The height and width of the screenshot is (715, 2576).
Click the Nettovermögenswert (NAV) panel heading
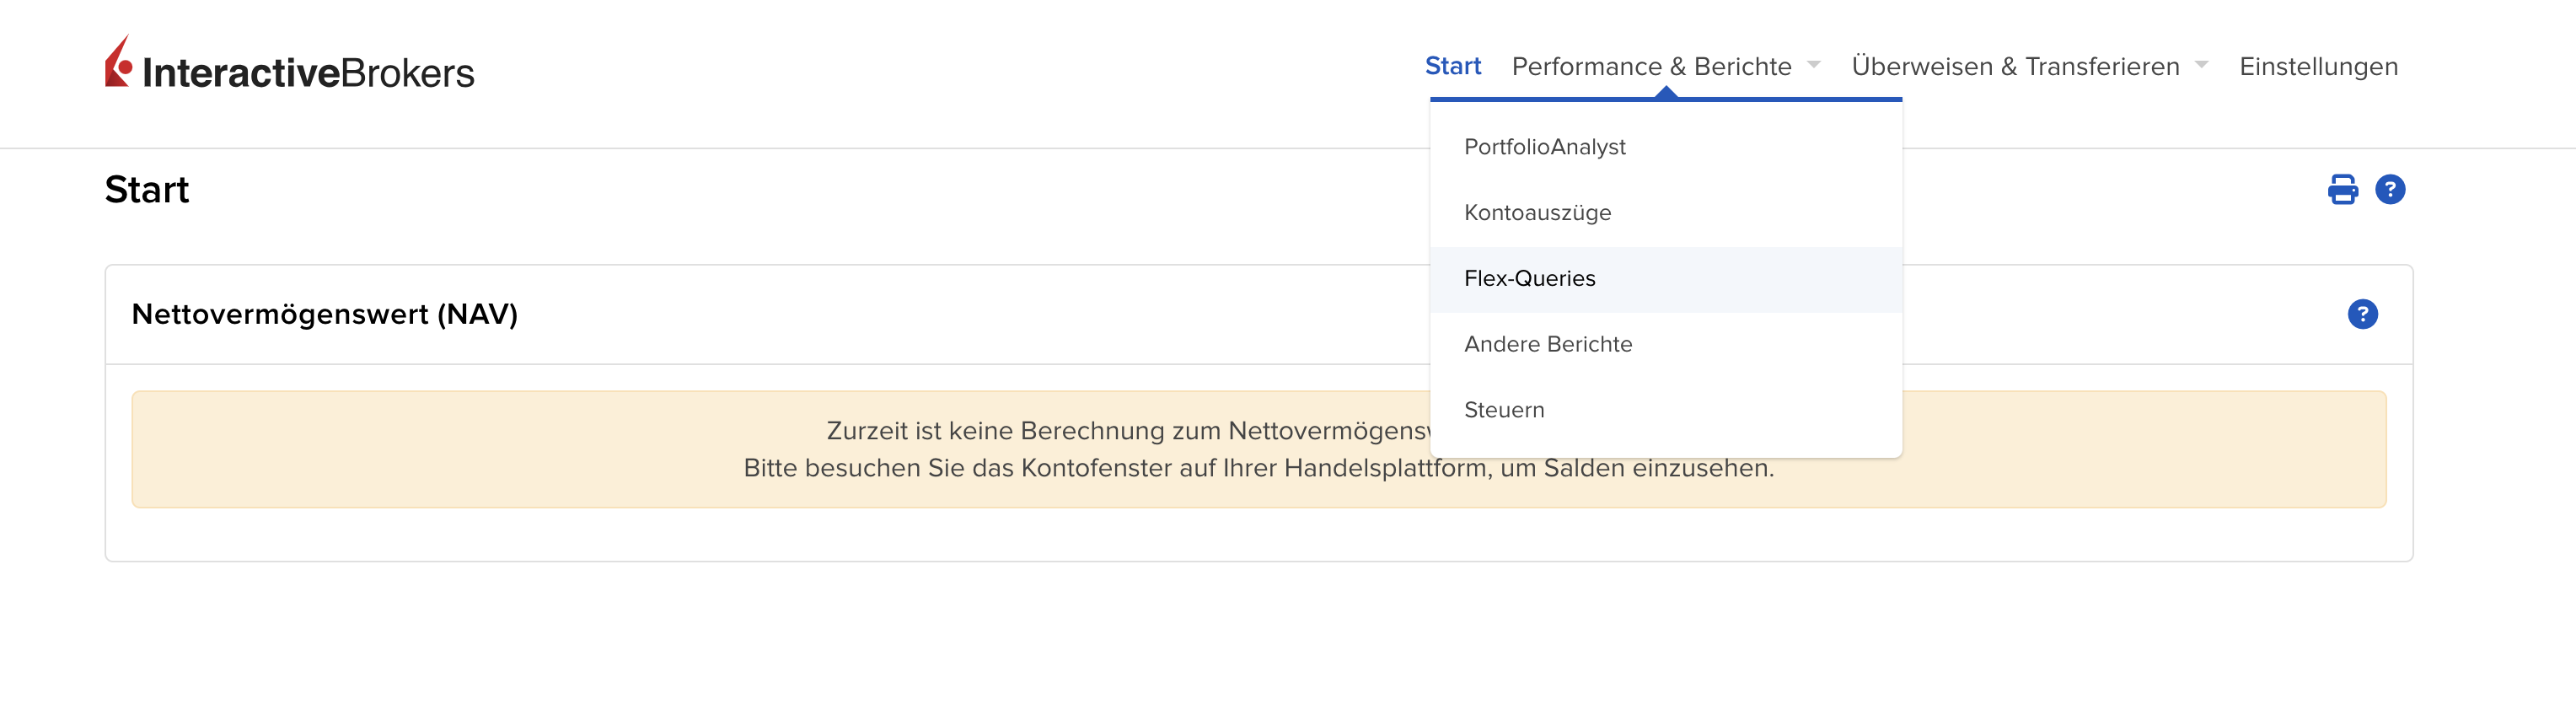point(325,314)
